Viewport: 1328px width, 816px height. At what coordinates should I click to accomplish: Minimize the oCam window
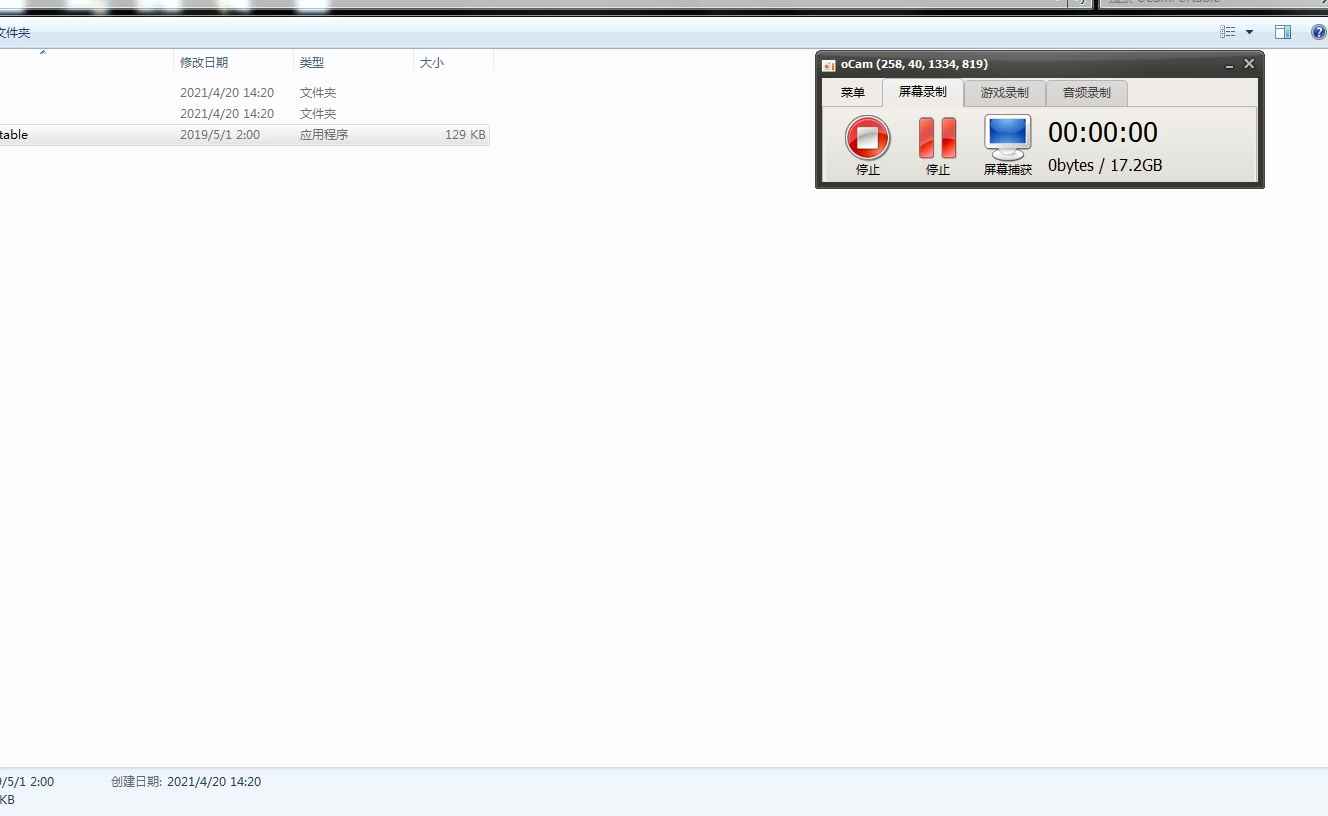pos(1229,65)
